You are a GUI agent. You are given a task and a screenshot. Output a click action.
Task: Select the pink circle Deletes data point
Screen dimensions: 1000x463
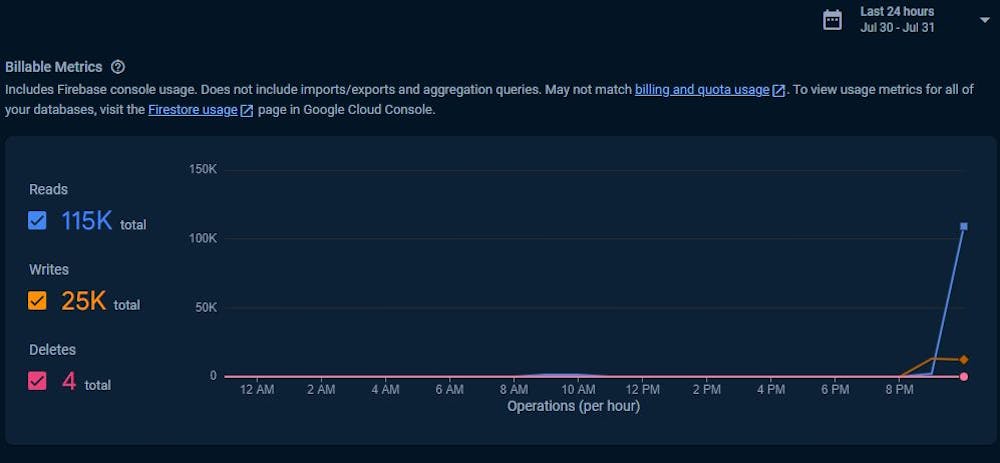pyautogui.click(x=964, y=377)
